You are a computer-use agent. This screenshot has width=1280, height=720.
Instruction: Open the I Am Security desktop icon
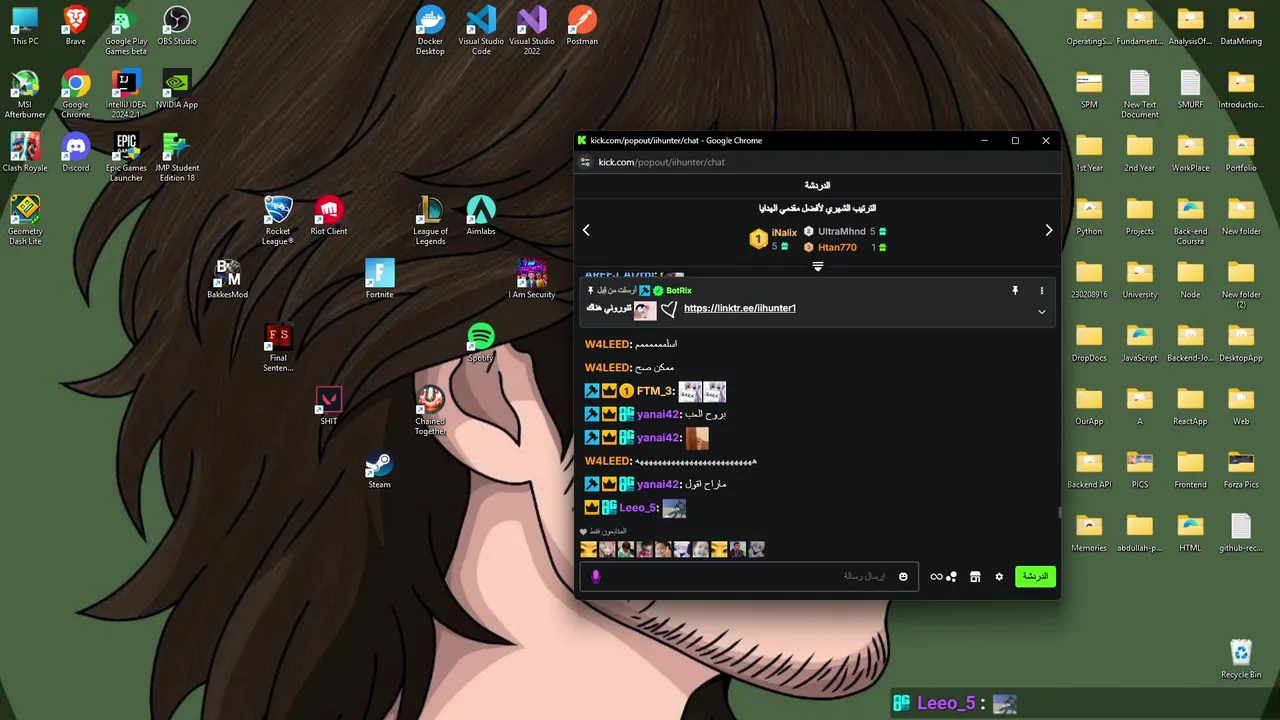tap(532, 279)
